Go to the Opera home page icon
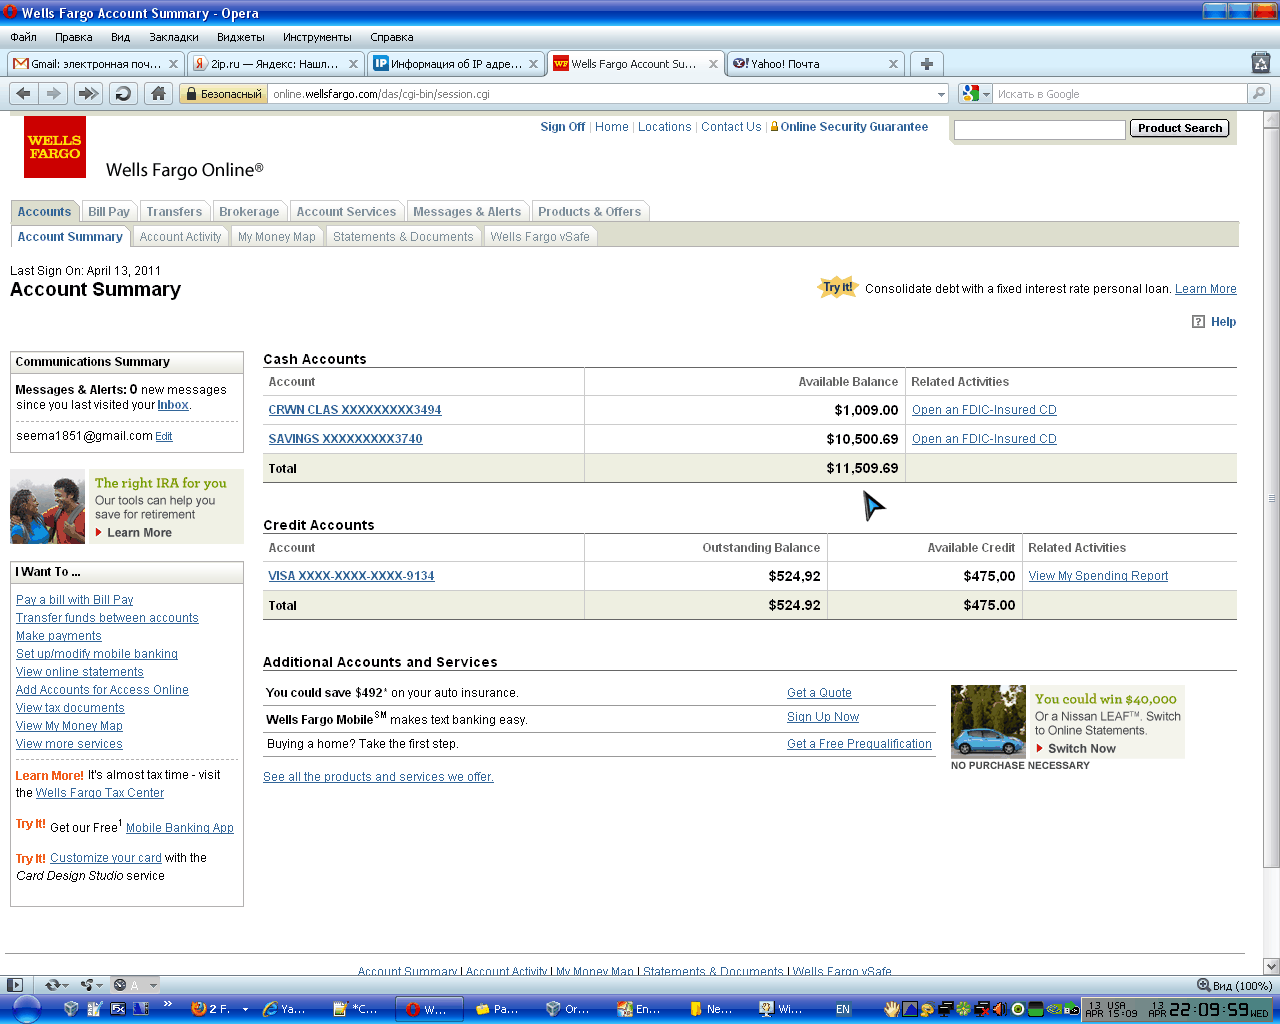Screen dimensions: 1280x1024 click(x=157, y=93)
